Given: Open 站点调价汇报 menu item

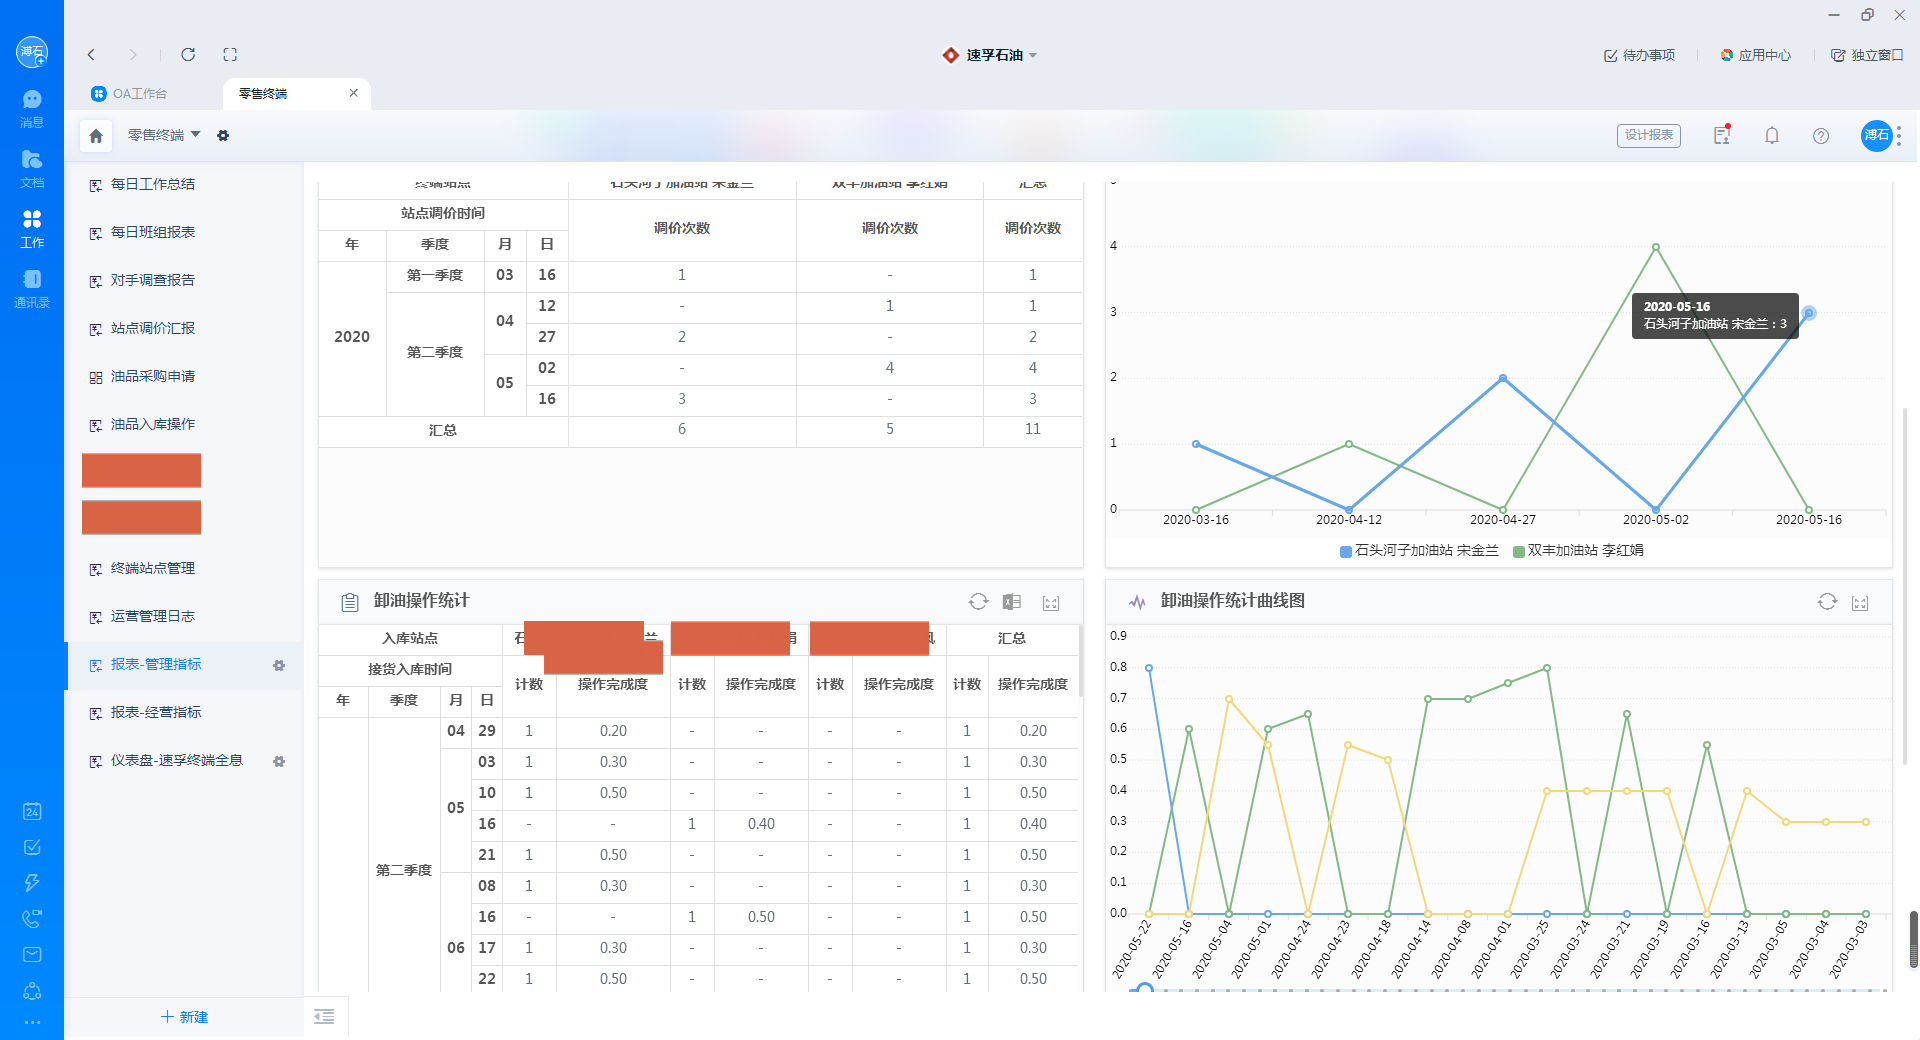Looking at the screenshot, I should pyautogui.click(x=152, y=329).
